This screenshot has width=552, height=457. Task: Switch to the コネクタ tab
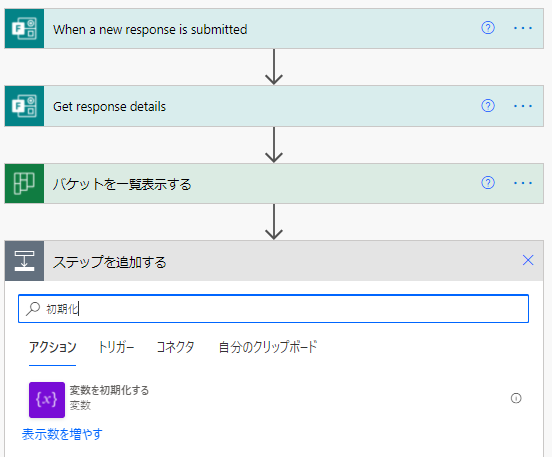175,347
